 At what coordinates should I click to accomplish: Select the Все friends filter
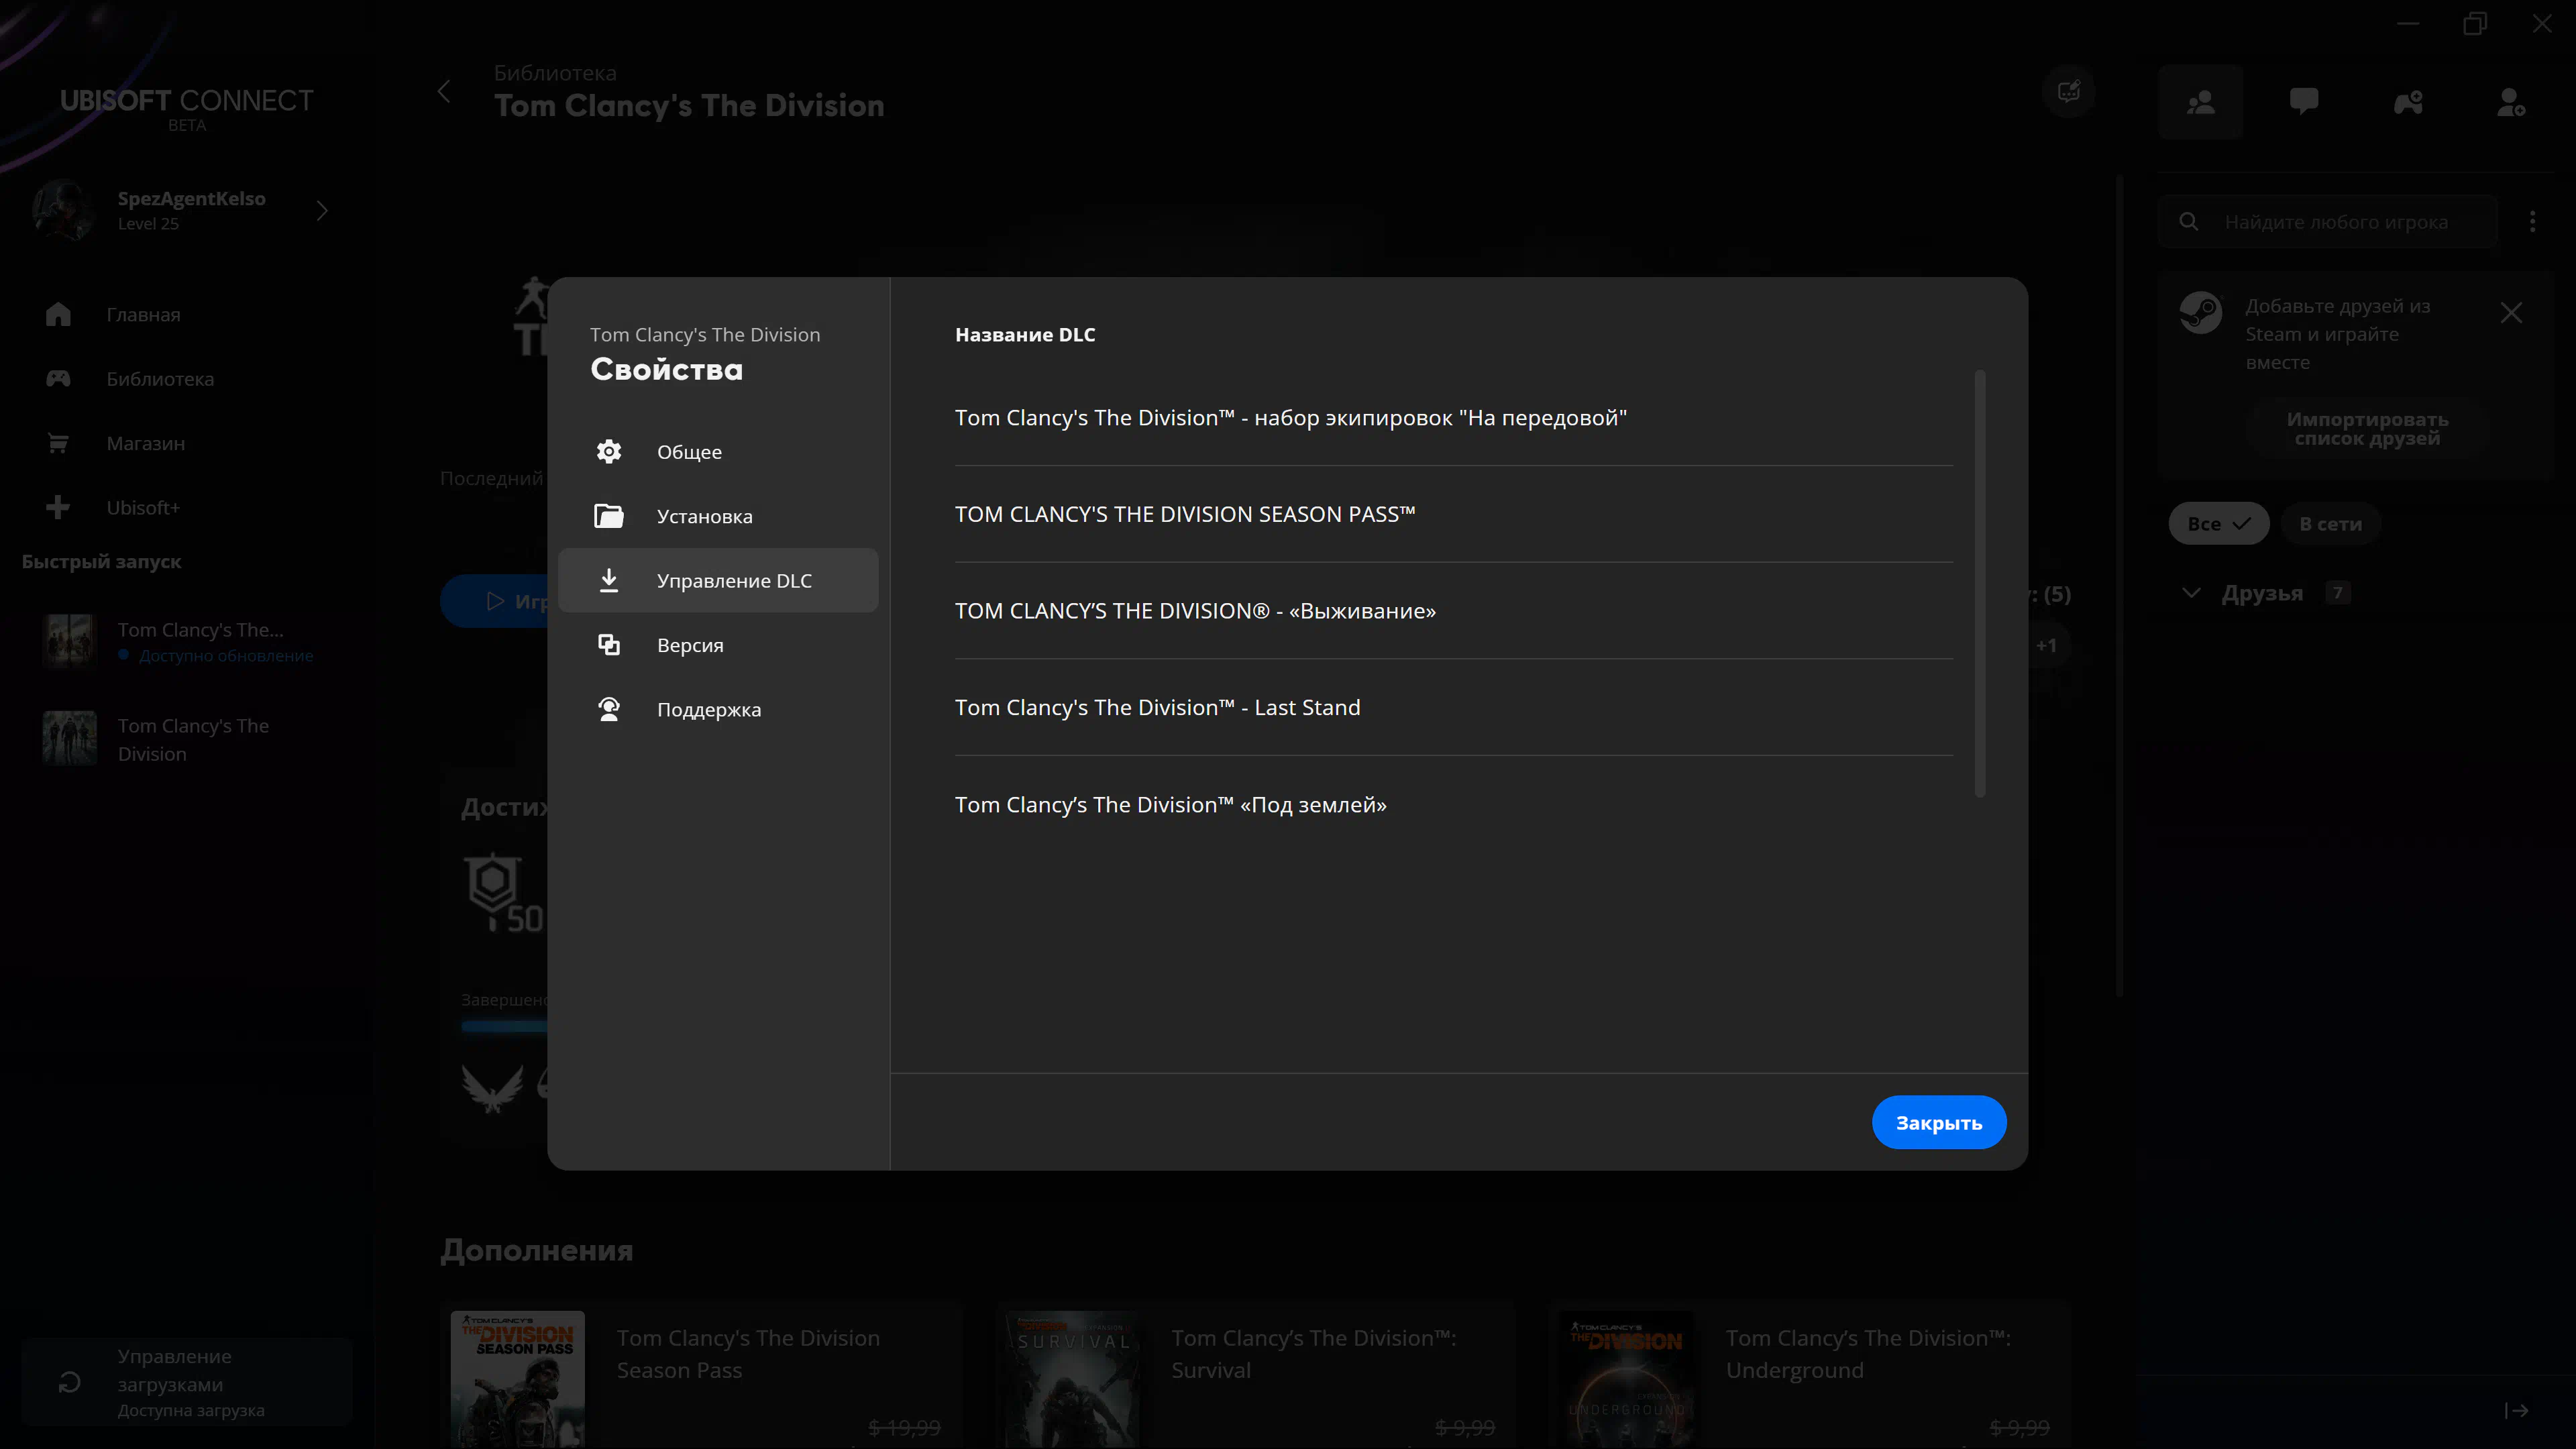pos(2218,524)
